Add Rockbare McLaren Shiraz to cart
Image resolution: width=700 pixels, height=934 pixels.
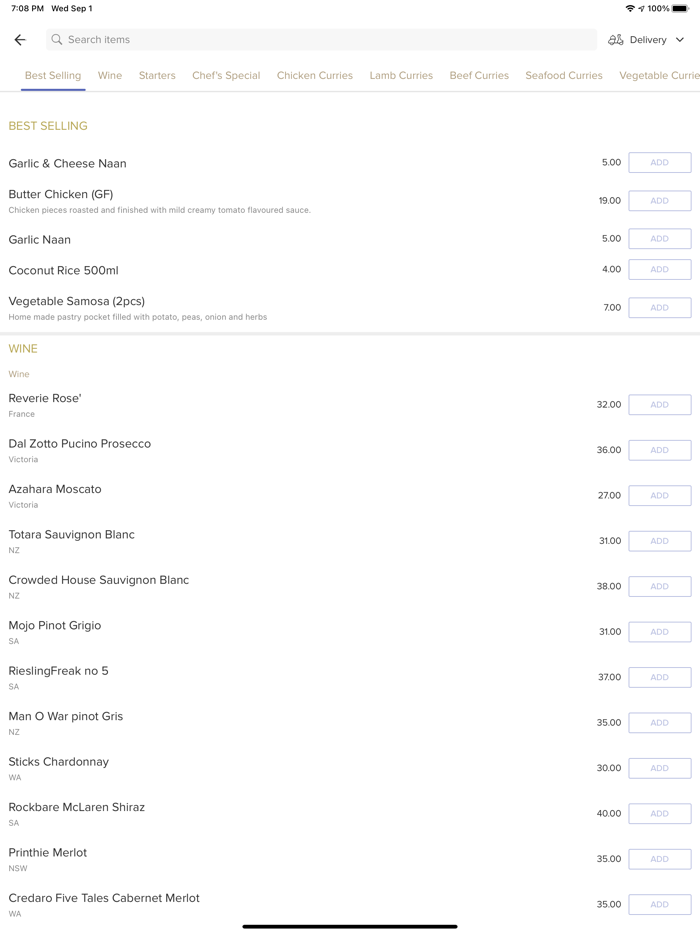click(x=660, y=814)
